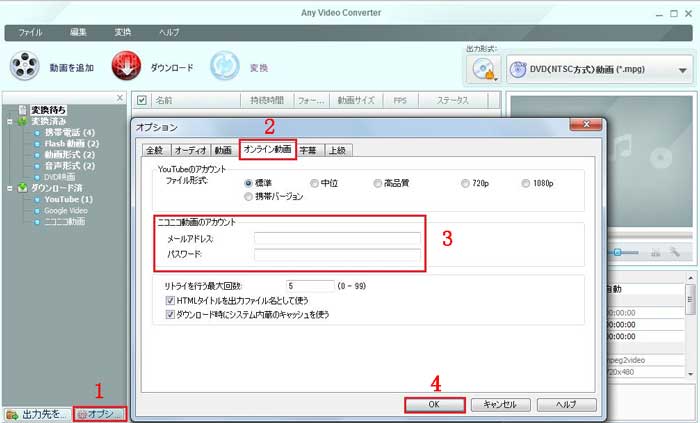Click the DVD disc icon in format box
The width and height of the screenshot is (700, 423).
(518, 70)
